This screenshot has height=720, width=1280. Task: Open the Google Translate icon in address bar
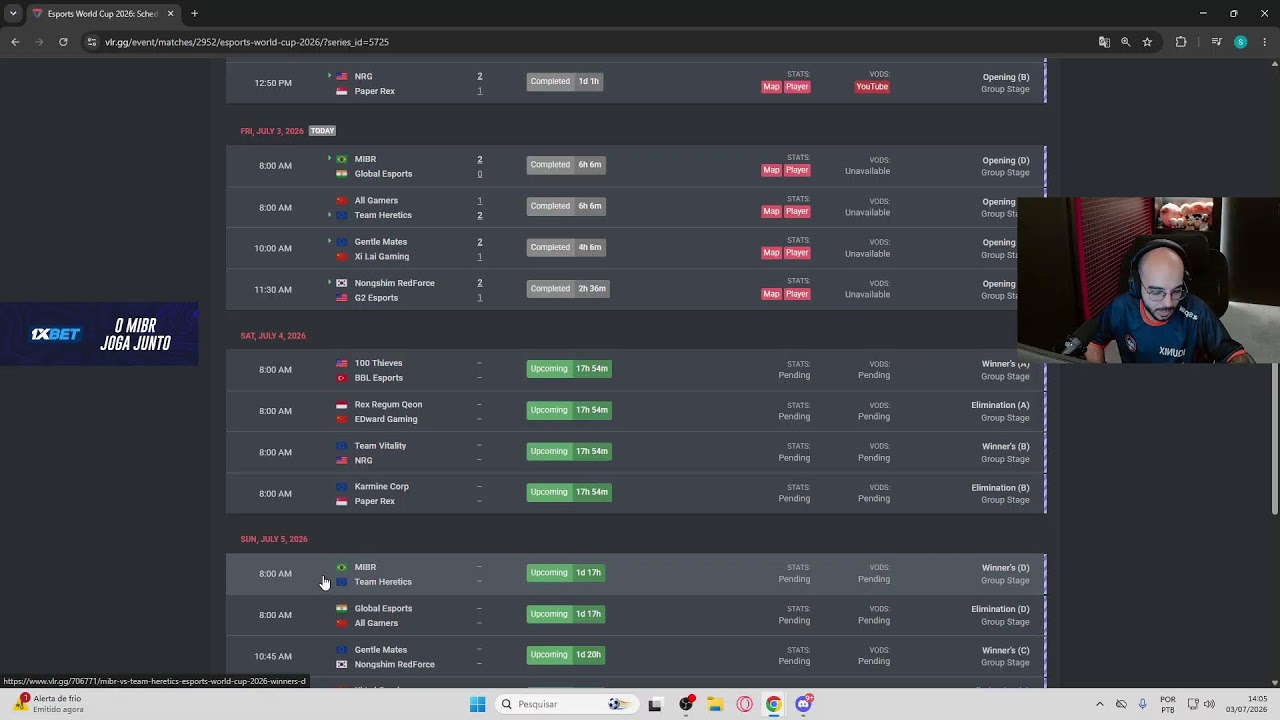click(x=1104, y=42)
